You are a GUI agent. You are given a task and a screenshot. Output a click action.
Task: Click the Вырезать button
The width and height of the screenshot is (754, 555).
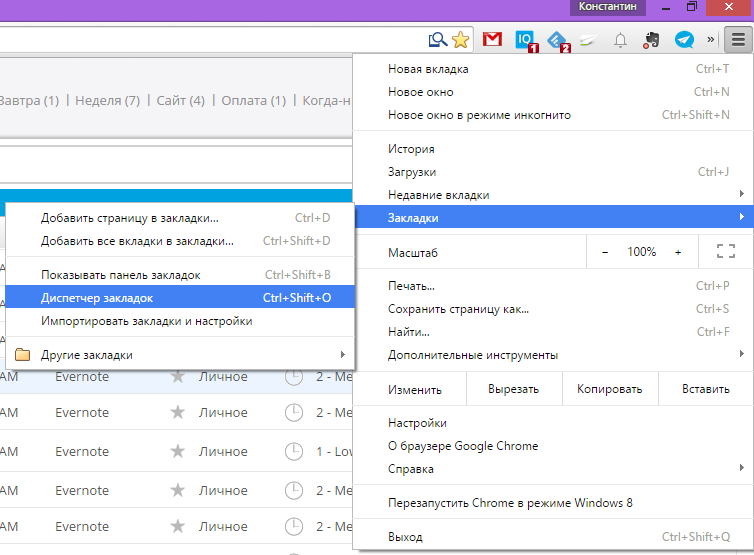coord(514,389)
